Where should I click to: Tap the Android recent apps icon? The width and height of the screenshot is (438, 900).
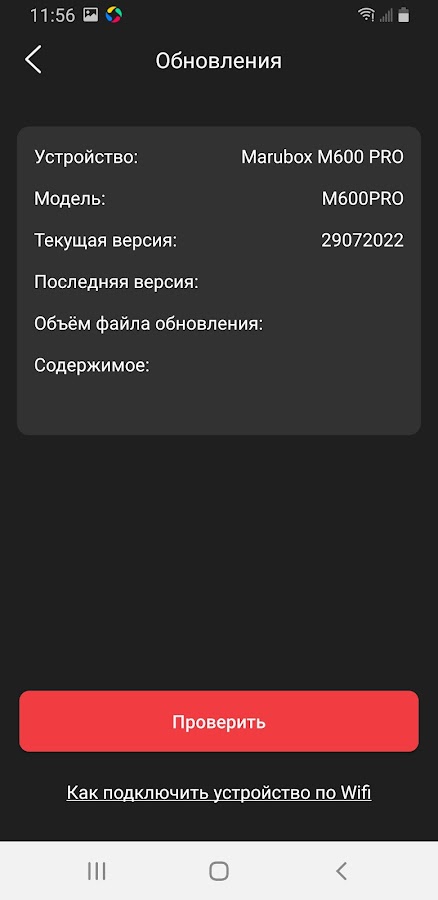(x=96, y=871)
